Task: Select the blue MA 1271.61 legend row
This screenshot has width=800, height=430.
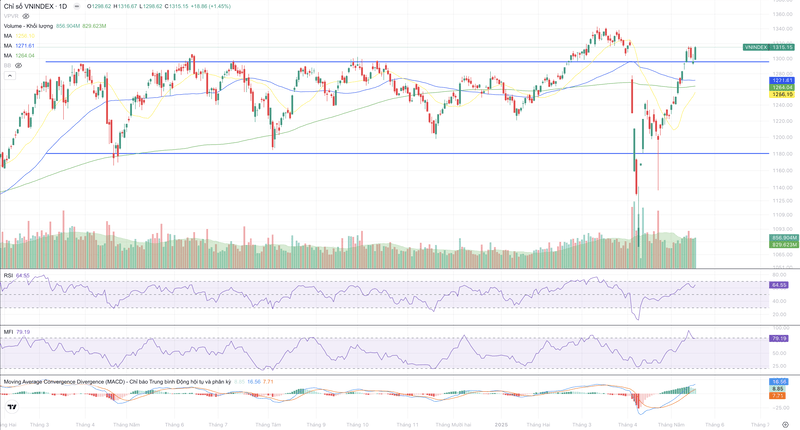Action: [x=19, y=45]
